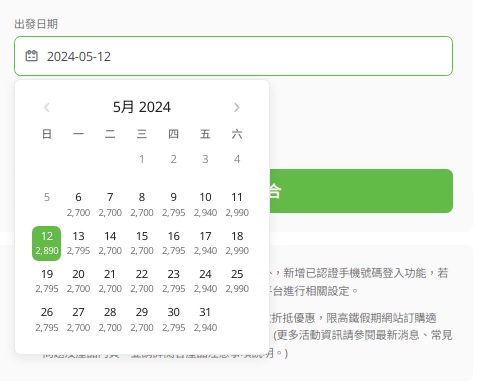The width and height of the screenshot is (481, 384).
Task: Pick May 26 date cell
Action: coord(47,319)
